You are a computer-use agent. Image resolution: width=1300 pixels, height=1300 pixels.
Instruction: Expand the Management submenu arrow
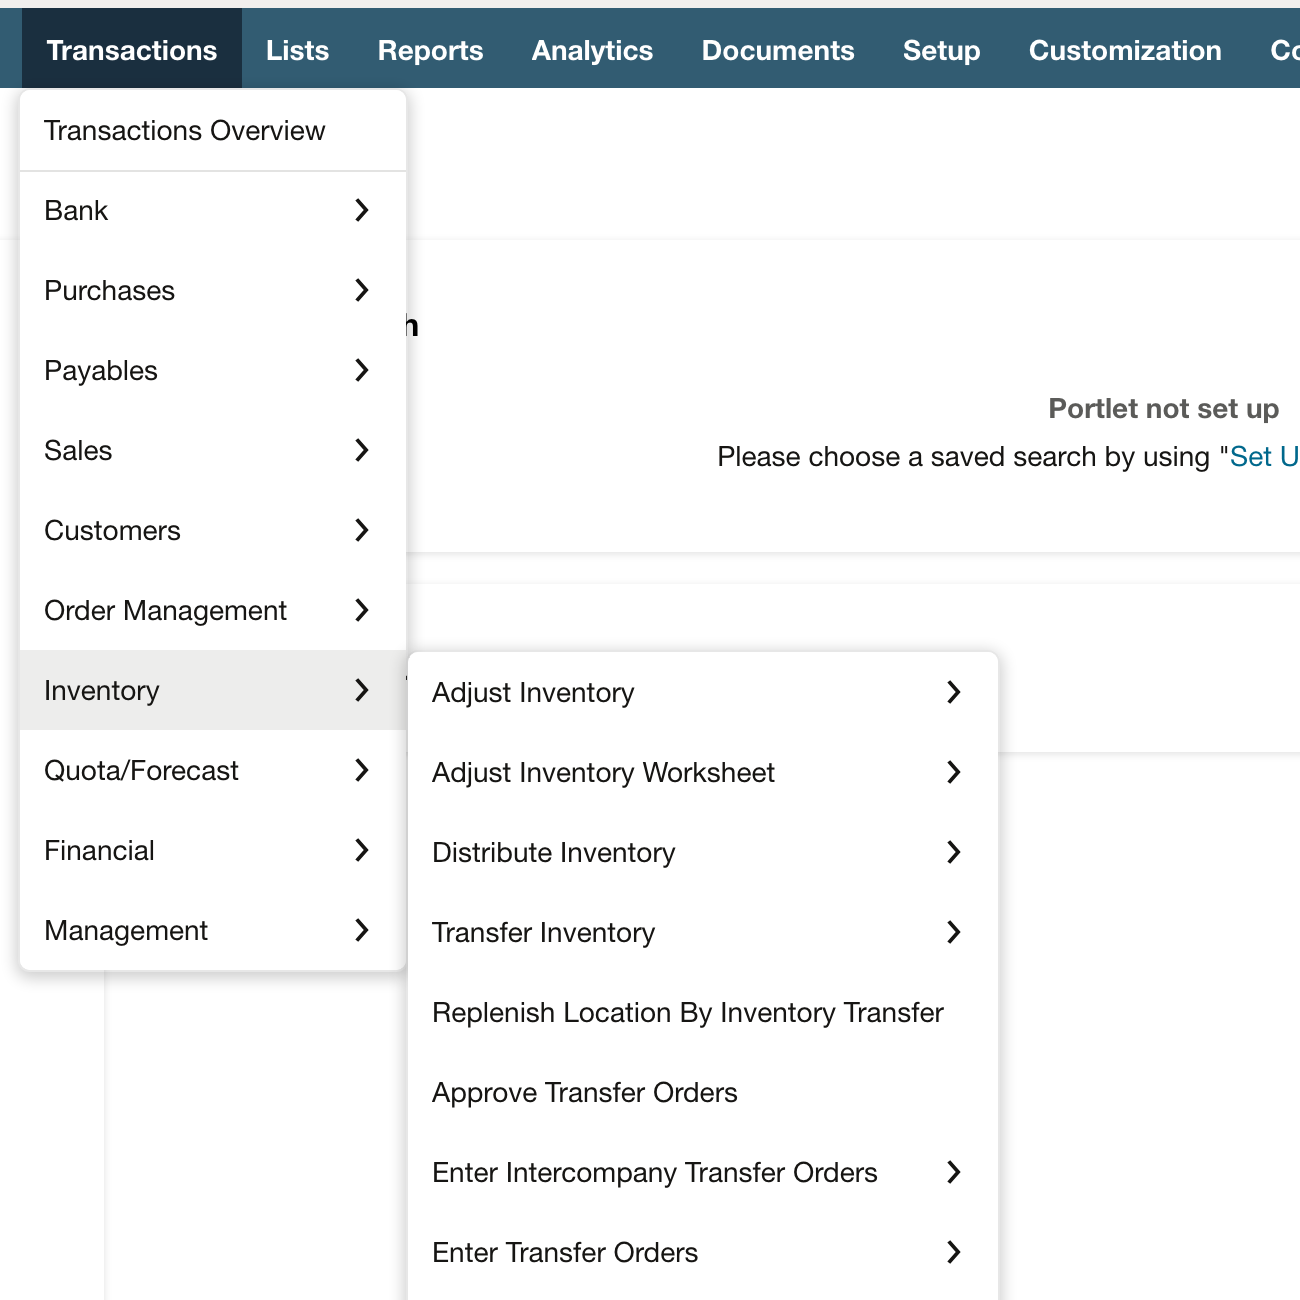pyautogui.click(x=362, y=930)
